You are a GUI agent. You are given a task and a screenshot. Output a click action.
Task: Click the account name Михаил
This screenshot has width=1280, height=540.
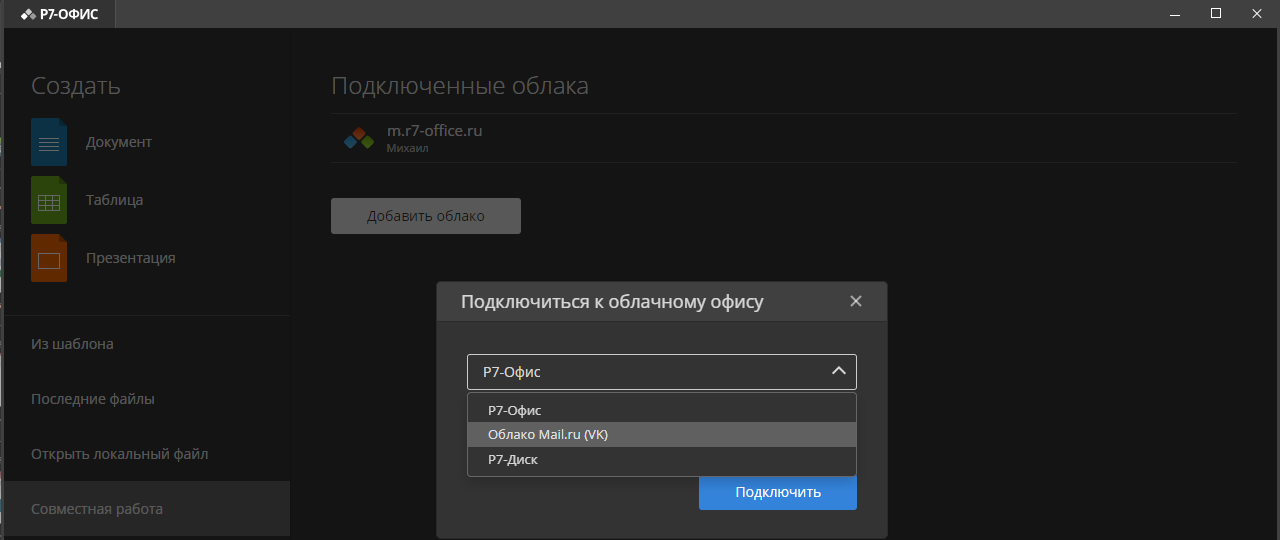(x=408, y=148)
